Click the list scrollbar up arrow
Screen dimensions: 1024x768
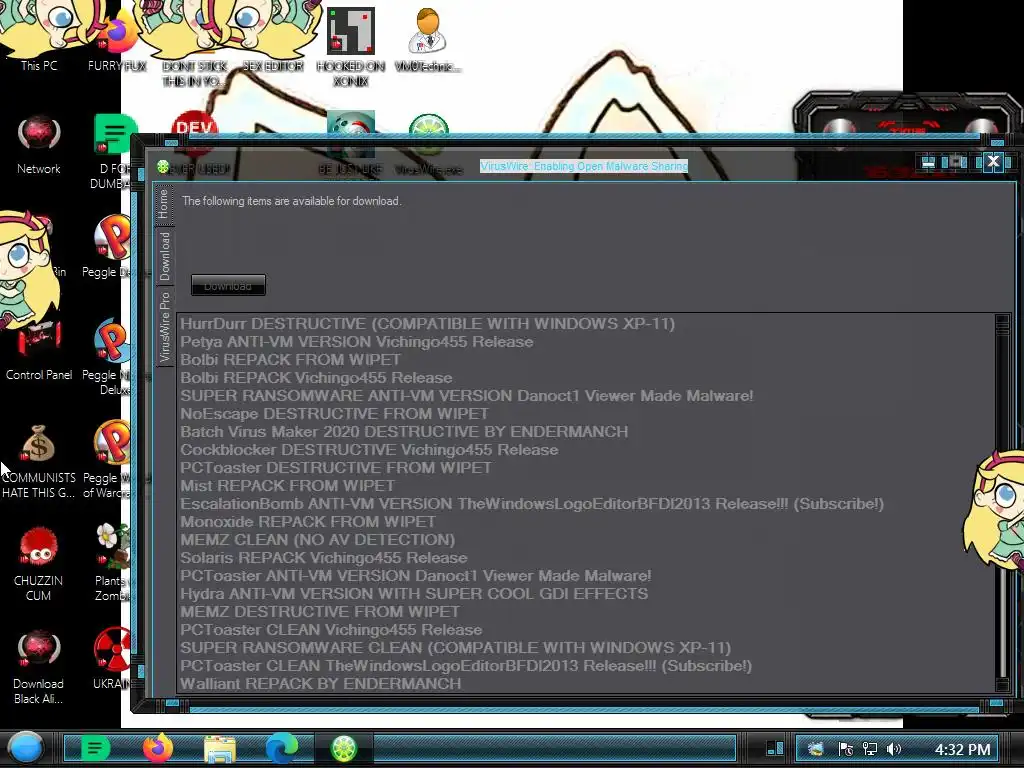pyautogui.click(x=1002, y=321)
